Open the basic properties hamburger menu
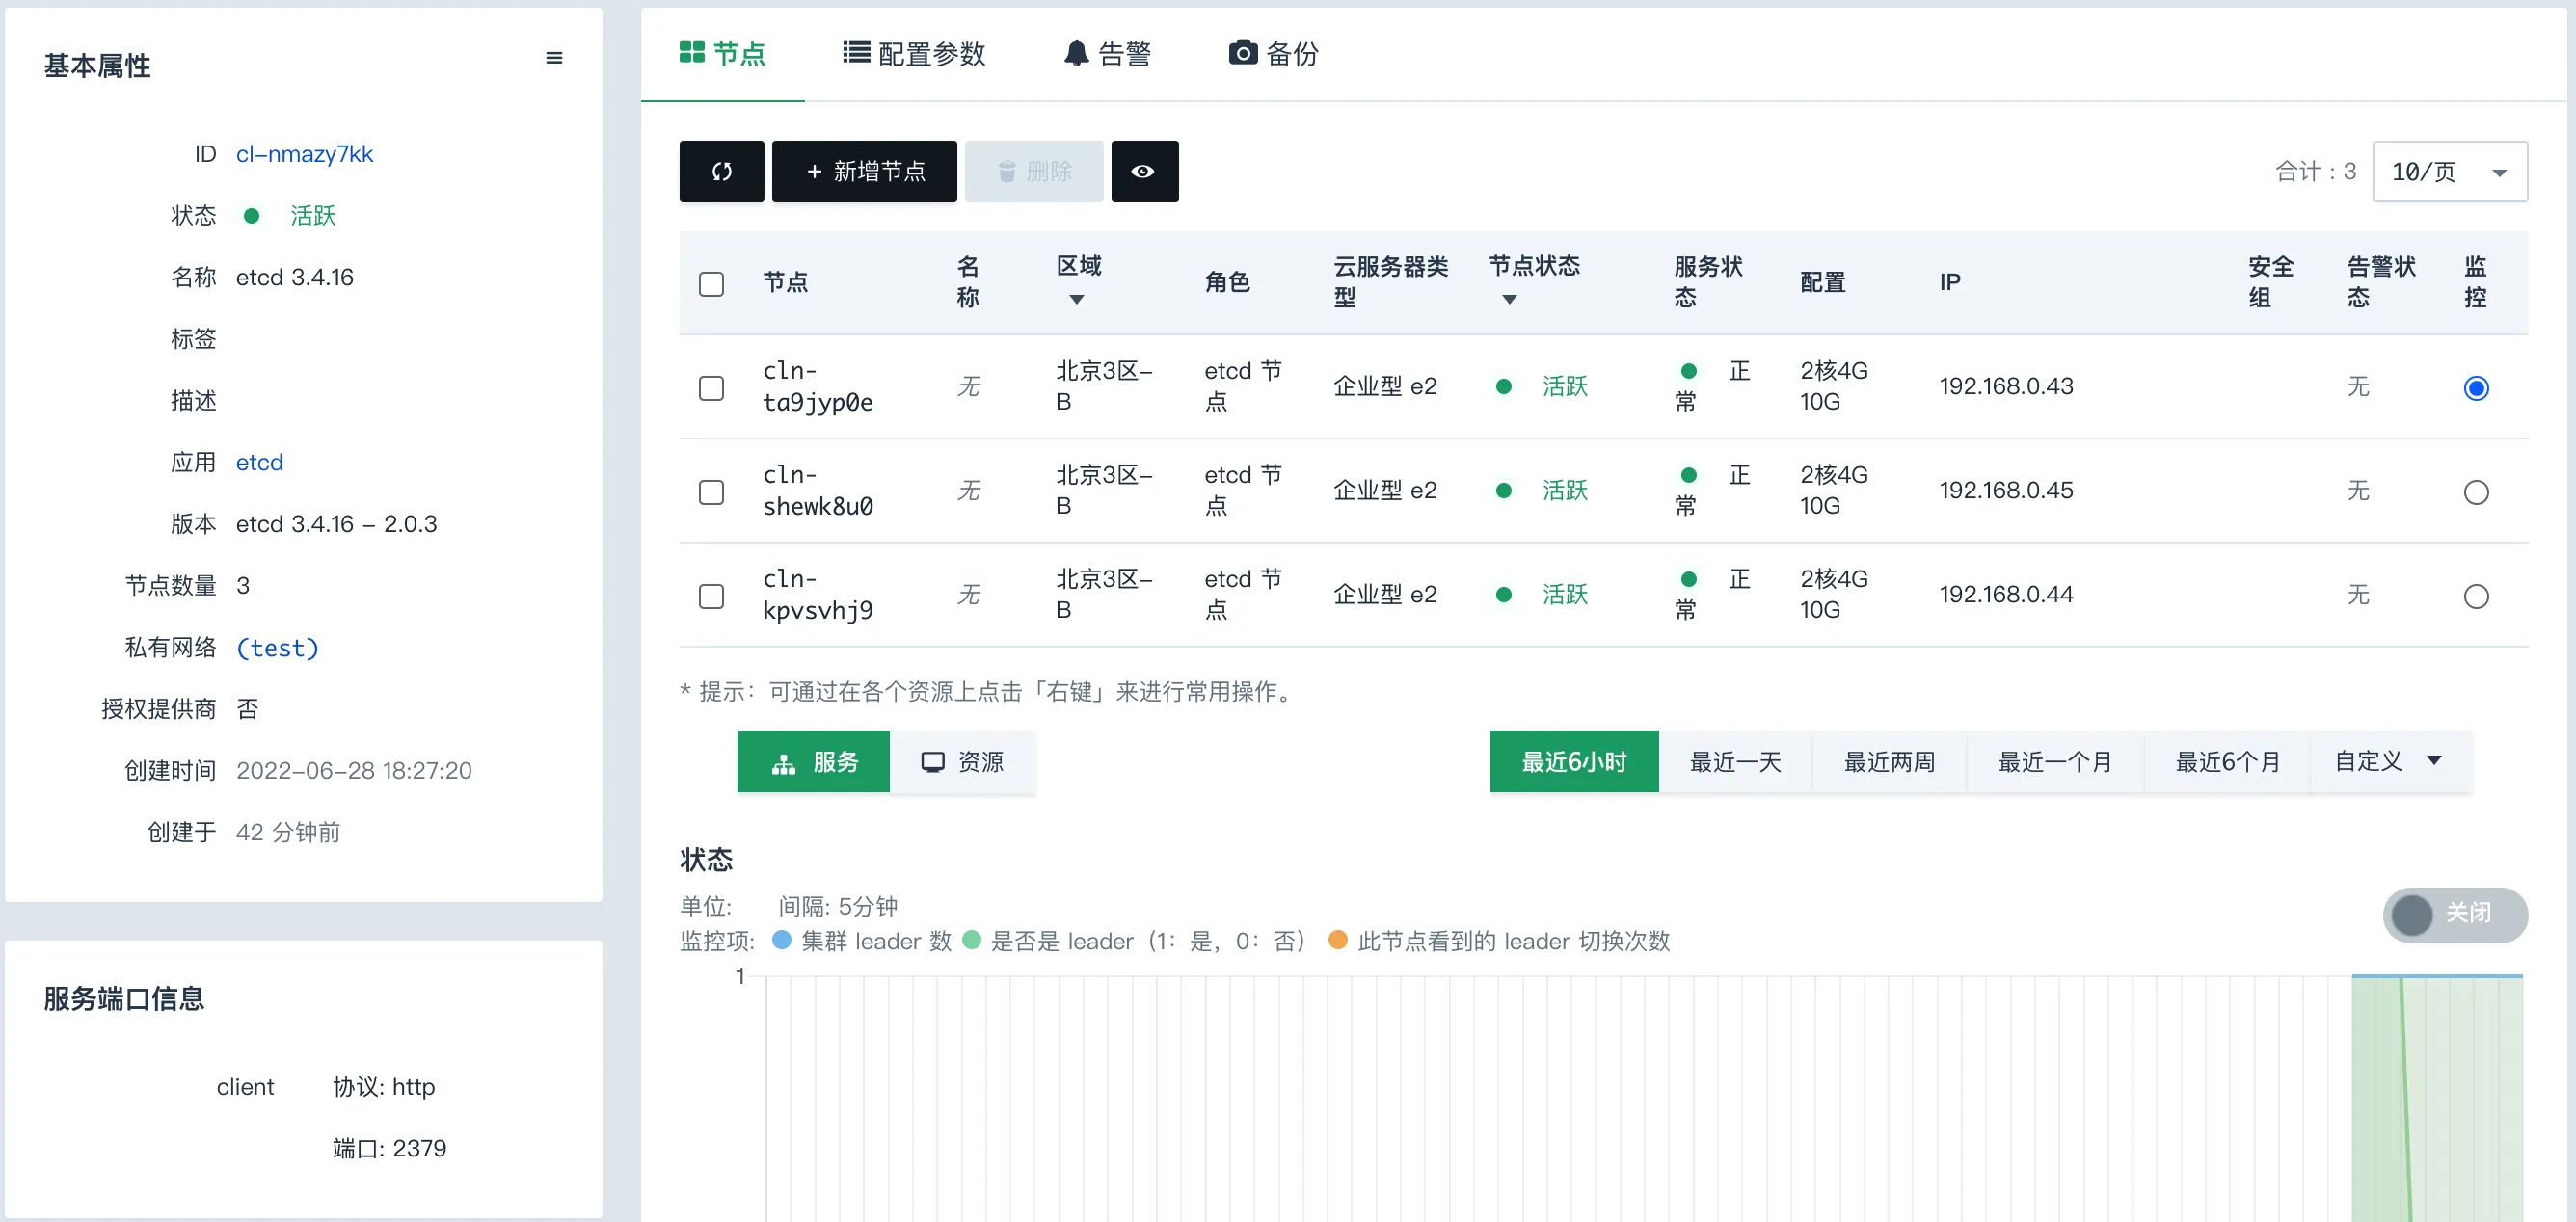 click(x=554, y=58)
